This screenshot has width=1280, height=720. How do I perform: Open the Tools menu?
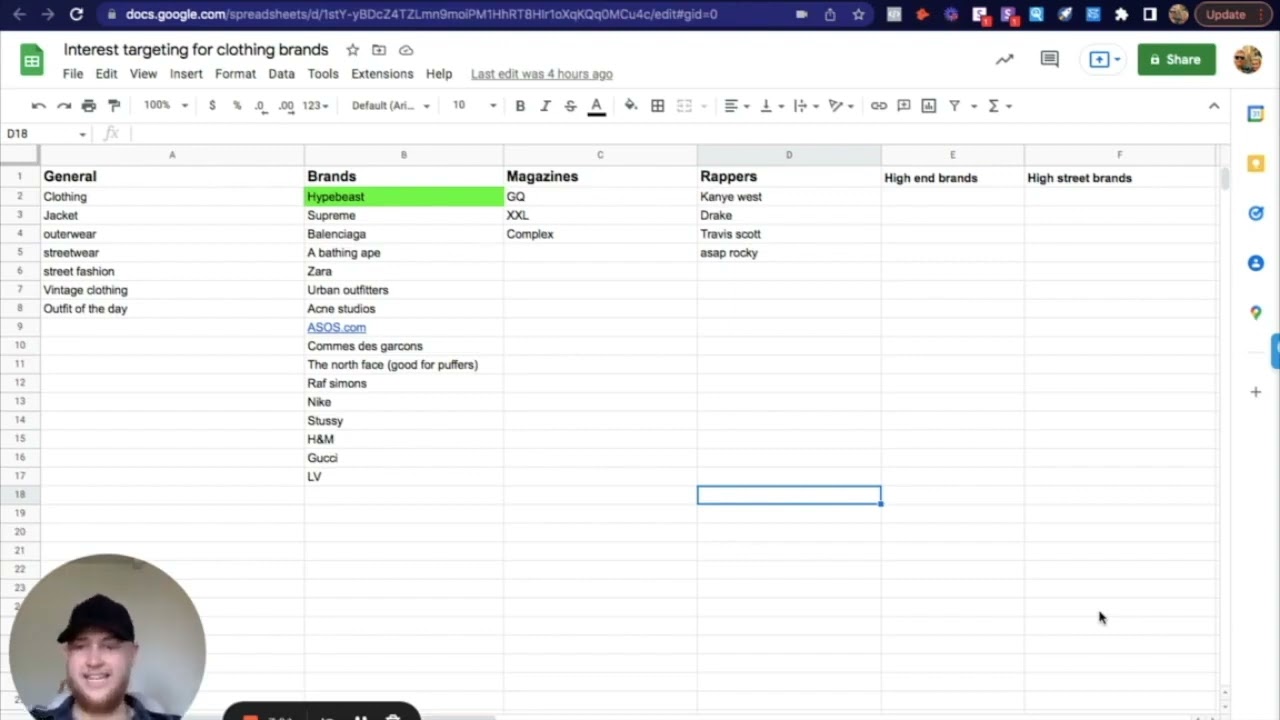(x=323, y=74)
